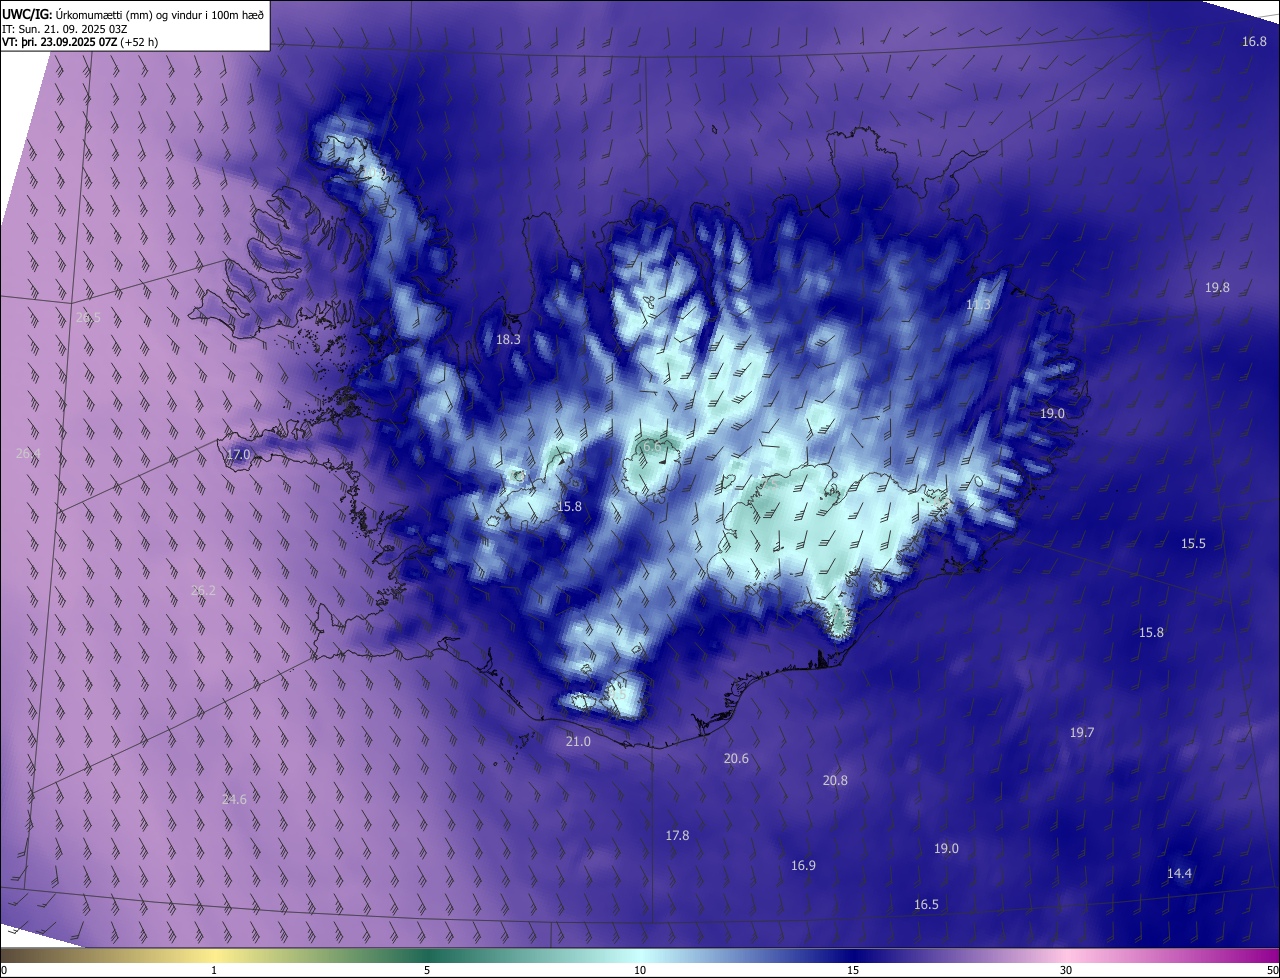
Task: Click the 20.8 value on the map
Action: click(835, 780)
